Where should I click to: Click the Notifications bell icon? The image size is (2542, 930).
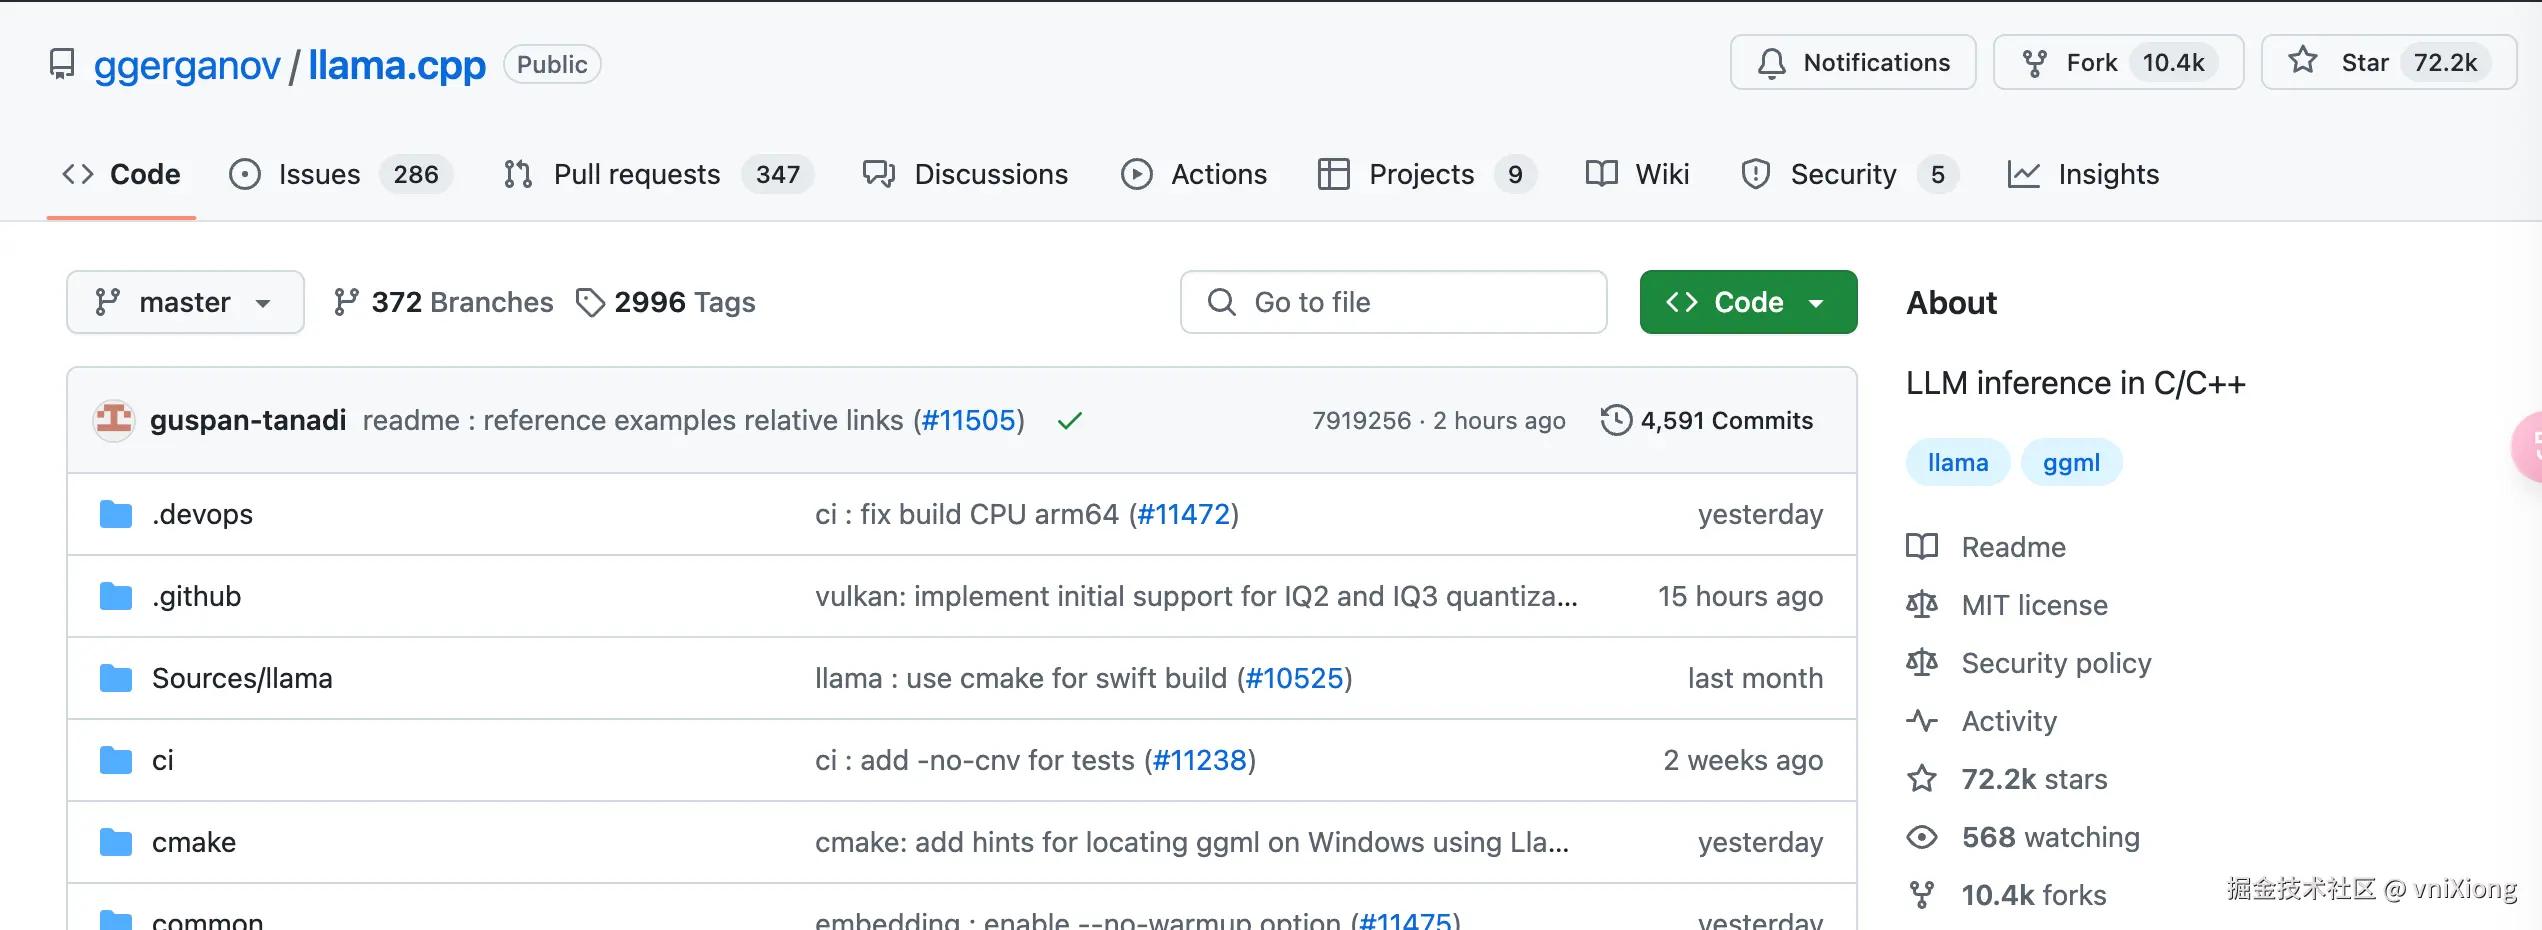click(1772, 63)
